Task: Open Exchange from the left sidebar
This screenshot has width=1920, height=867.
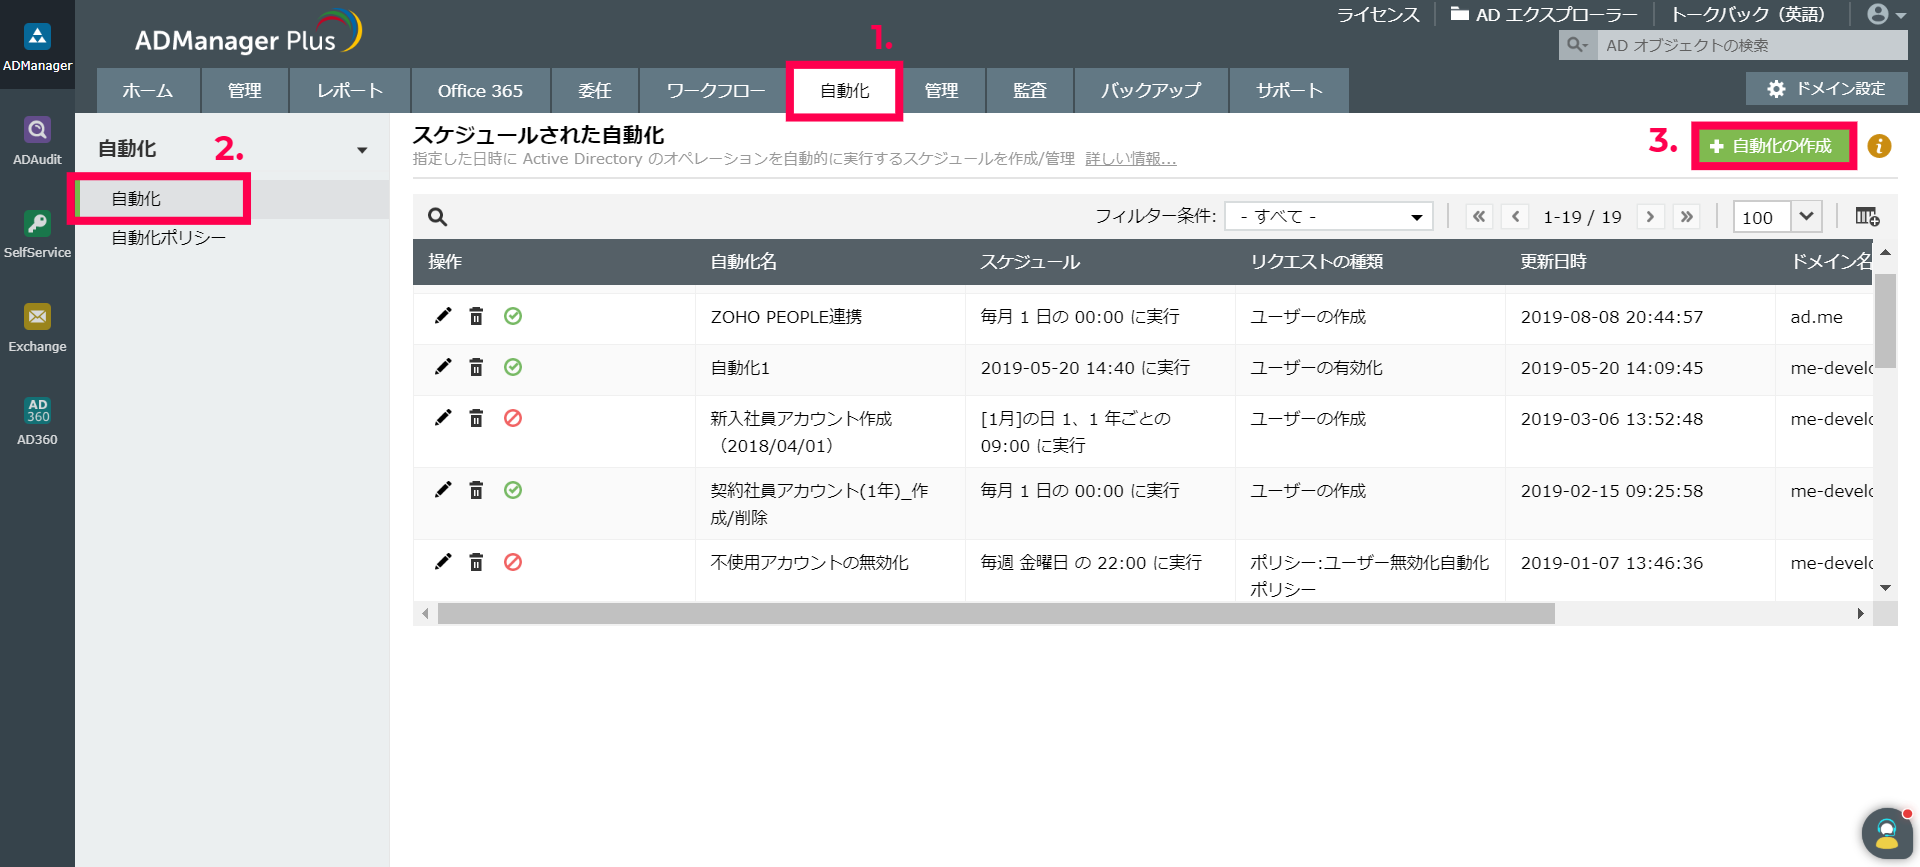Action: point(37,328)
